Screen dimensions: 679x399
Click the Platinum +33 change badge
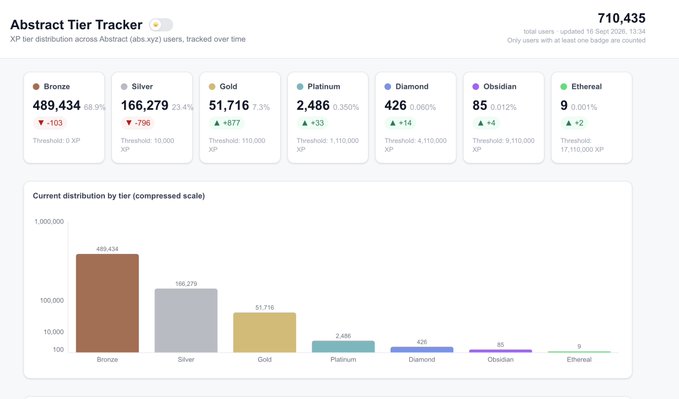(313, 123)
